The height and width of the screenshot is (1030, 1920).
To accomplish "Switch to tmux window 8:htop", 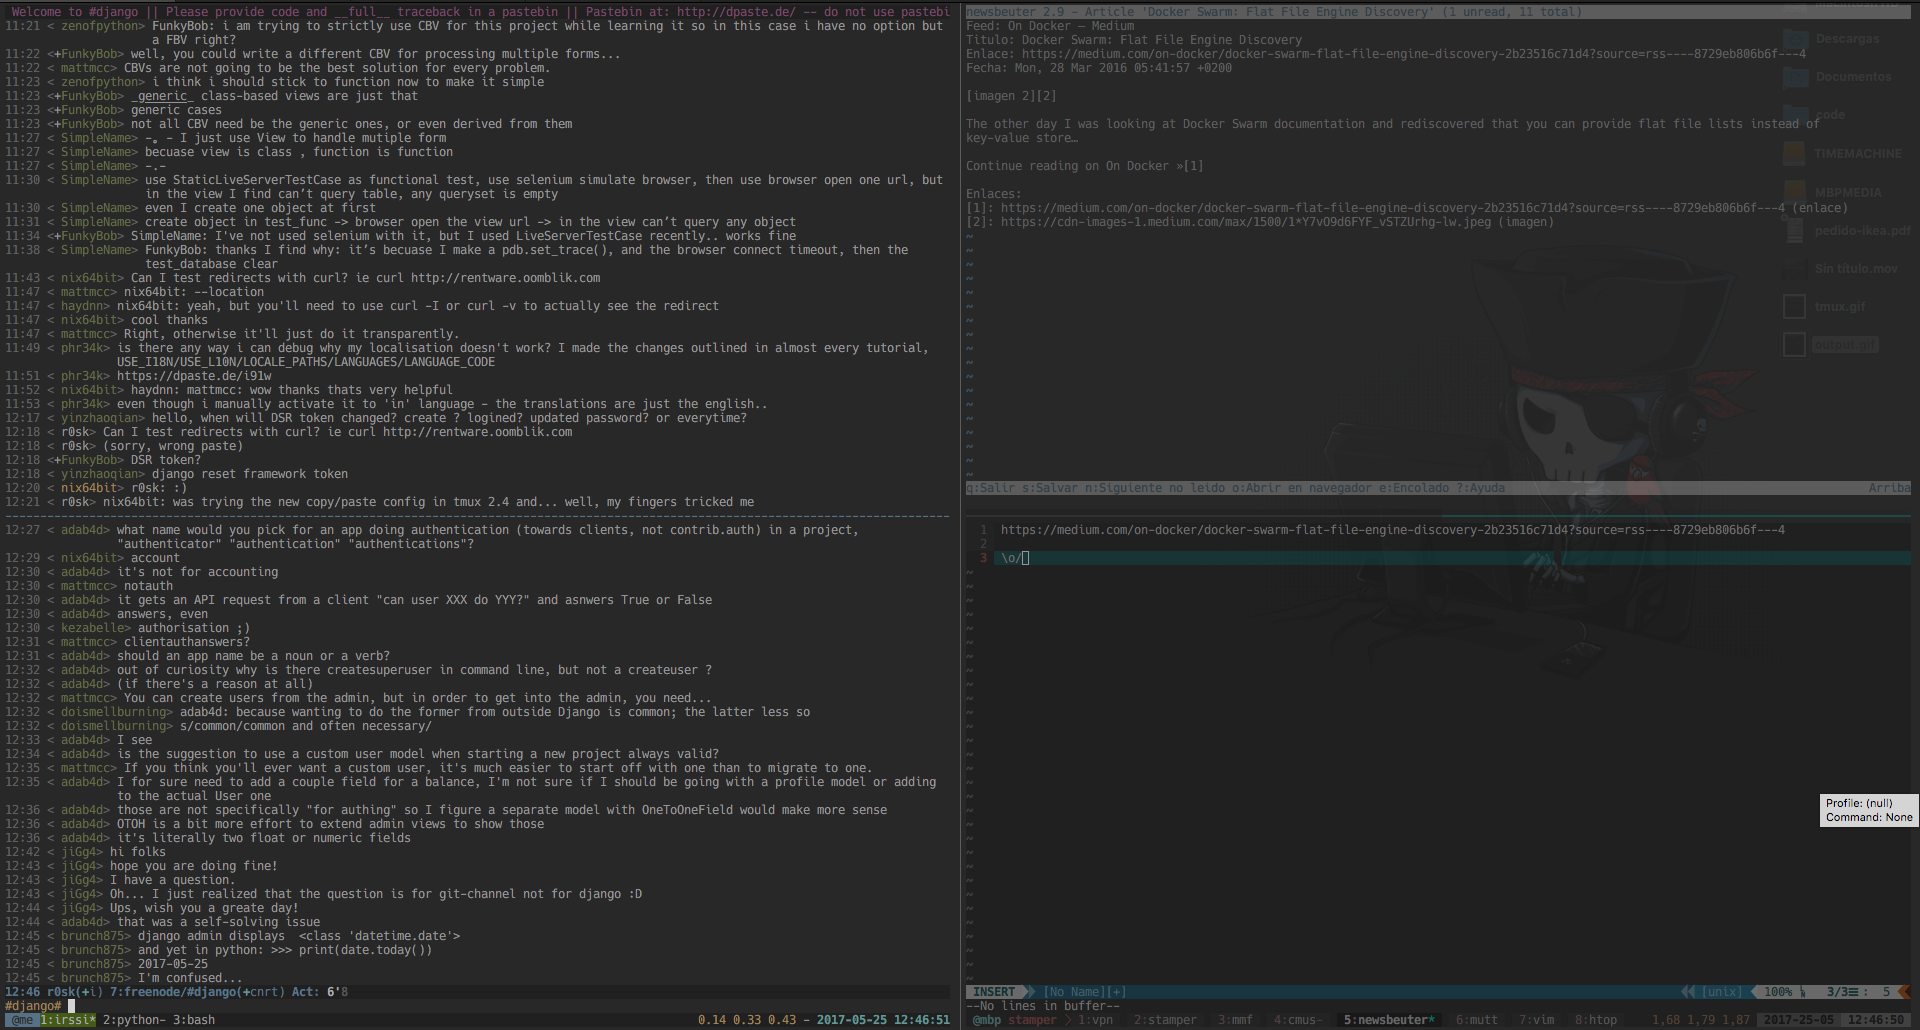I will point(1596,1020).
